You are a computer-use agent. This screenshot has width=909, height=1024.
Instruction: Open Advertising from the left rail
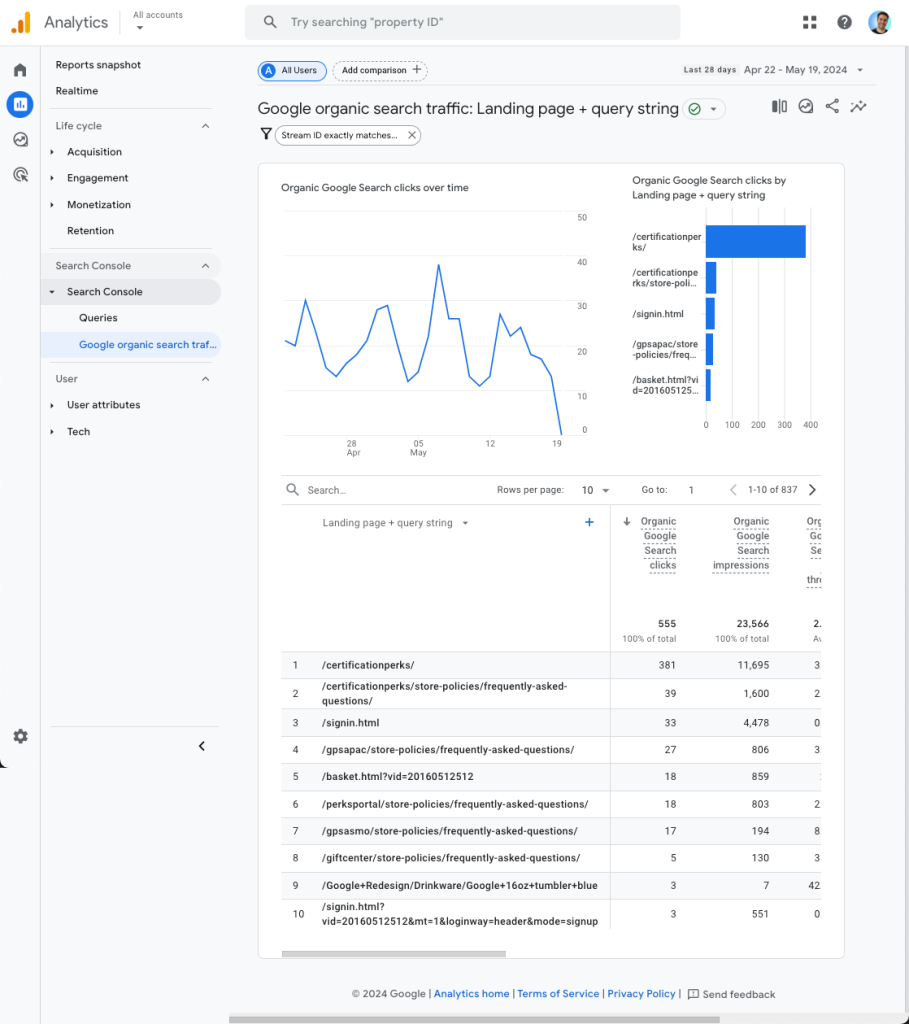tap(20, 174)
